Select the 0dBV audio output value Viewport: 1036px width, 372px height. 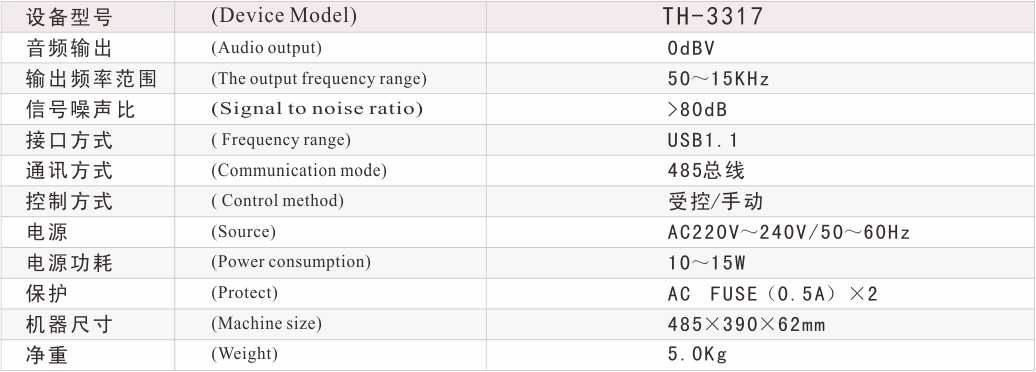[x=691, y=48]
